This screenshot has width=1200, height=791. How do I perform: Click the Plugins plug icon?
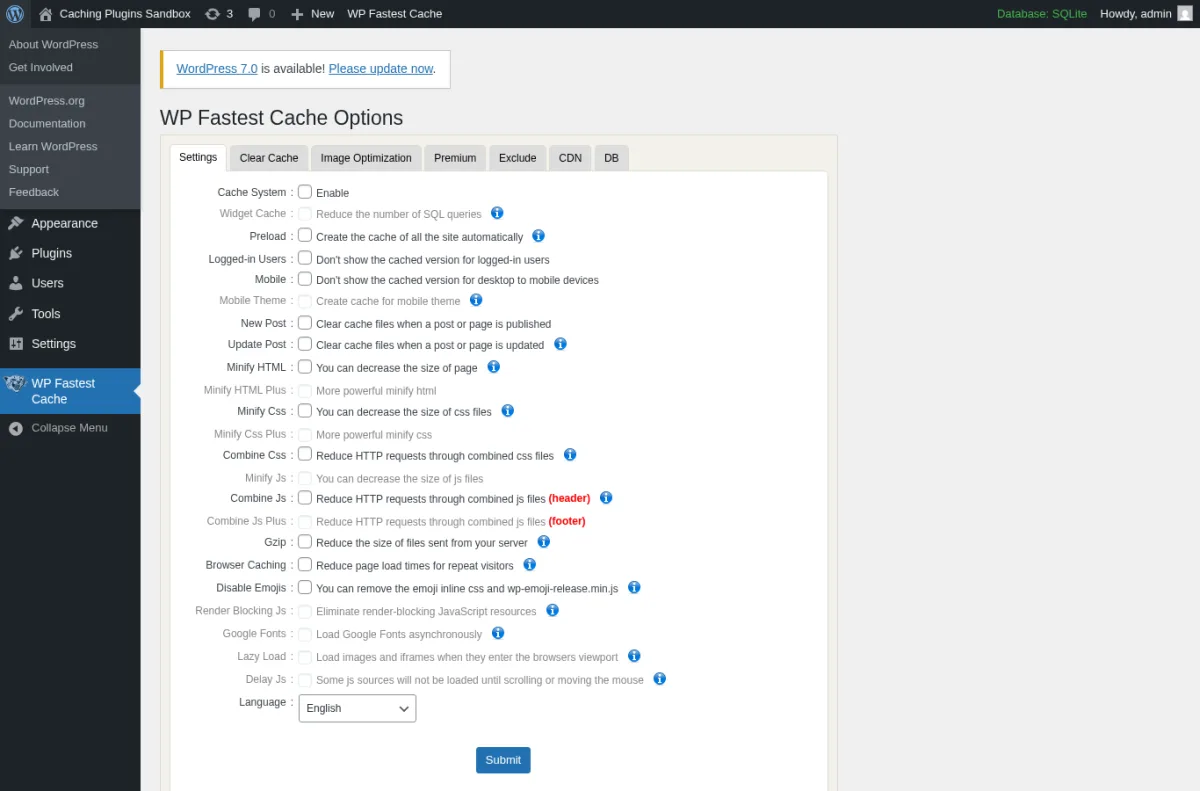pos(16,253)
